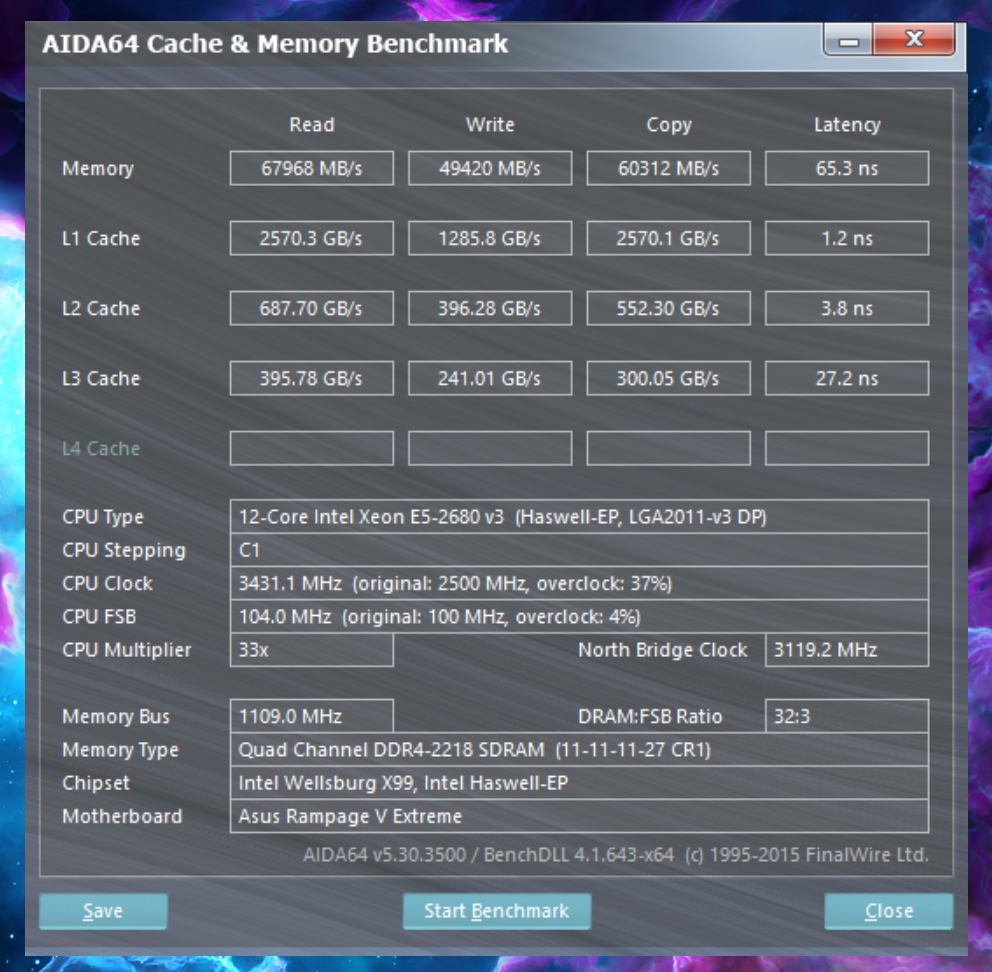Select the Memory Bus value 1109.0 MHz
The width and height of the screenshot is (992, 972).
[x=311, y=716]
